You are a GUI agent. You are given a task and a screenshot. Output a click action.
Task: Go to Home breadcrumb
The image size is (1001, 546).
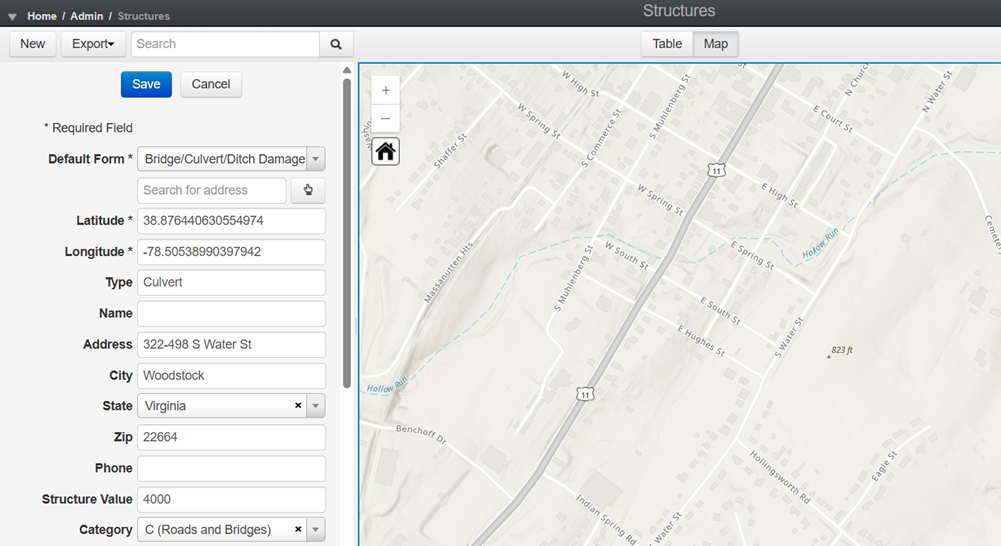point(41,16)
